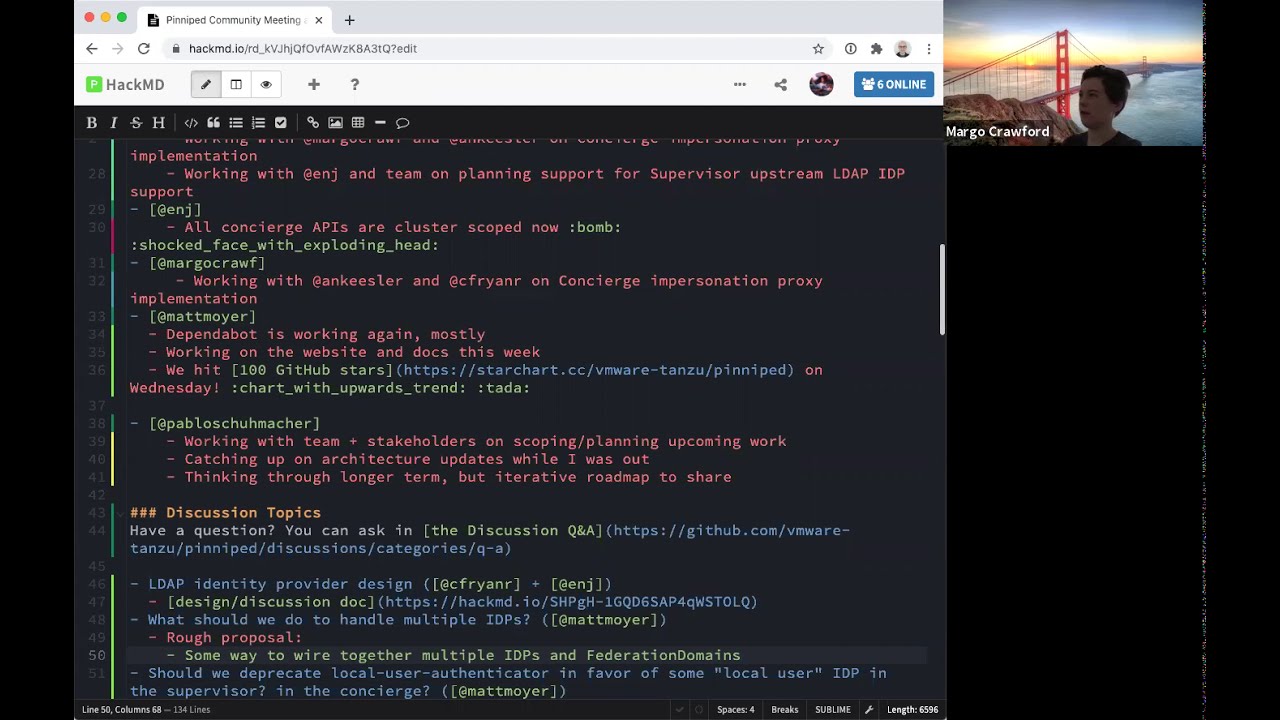
Task: Toggle split view mode (both panes)
Action: (236, 85)
